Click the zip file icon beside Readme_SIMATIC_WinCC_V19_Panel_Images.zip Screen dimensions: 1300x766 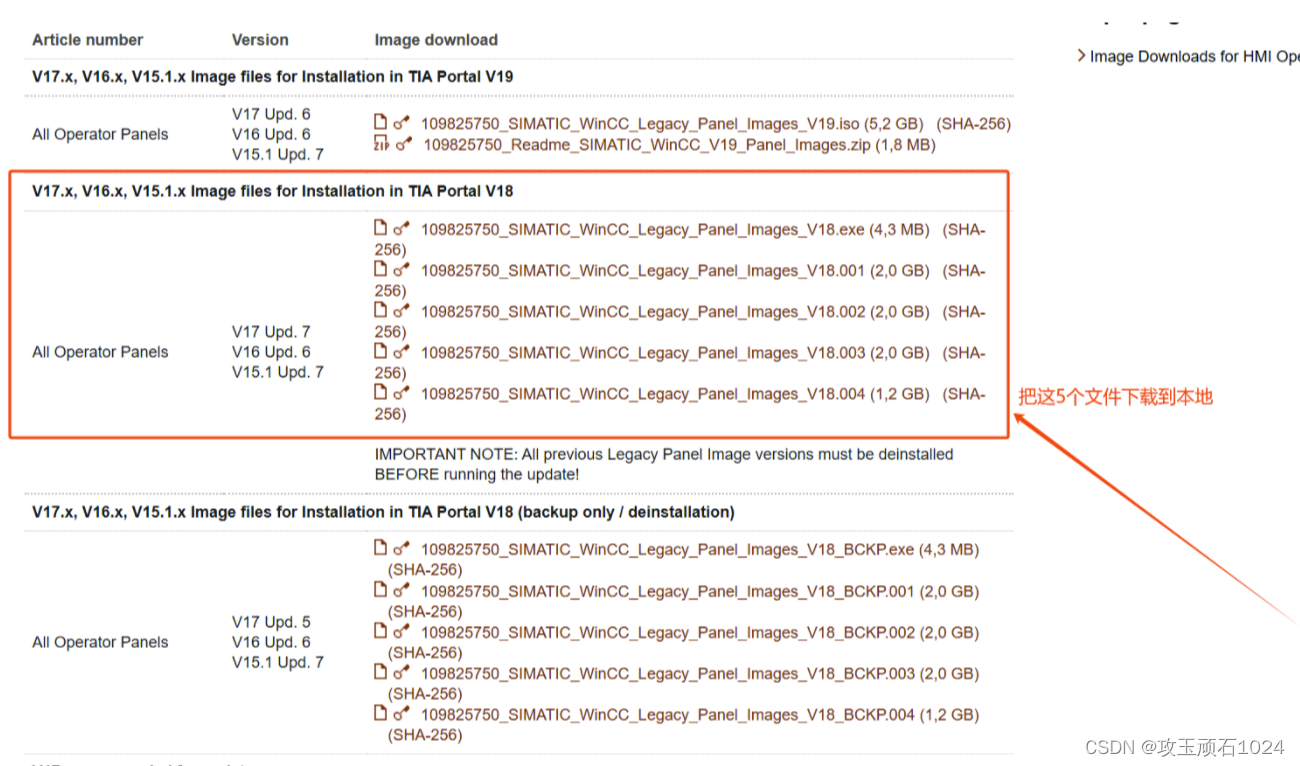pos(381,143)
